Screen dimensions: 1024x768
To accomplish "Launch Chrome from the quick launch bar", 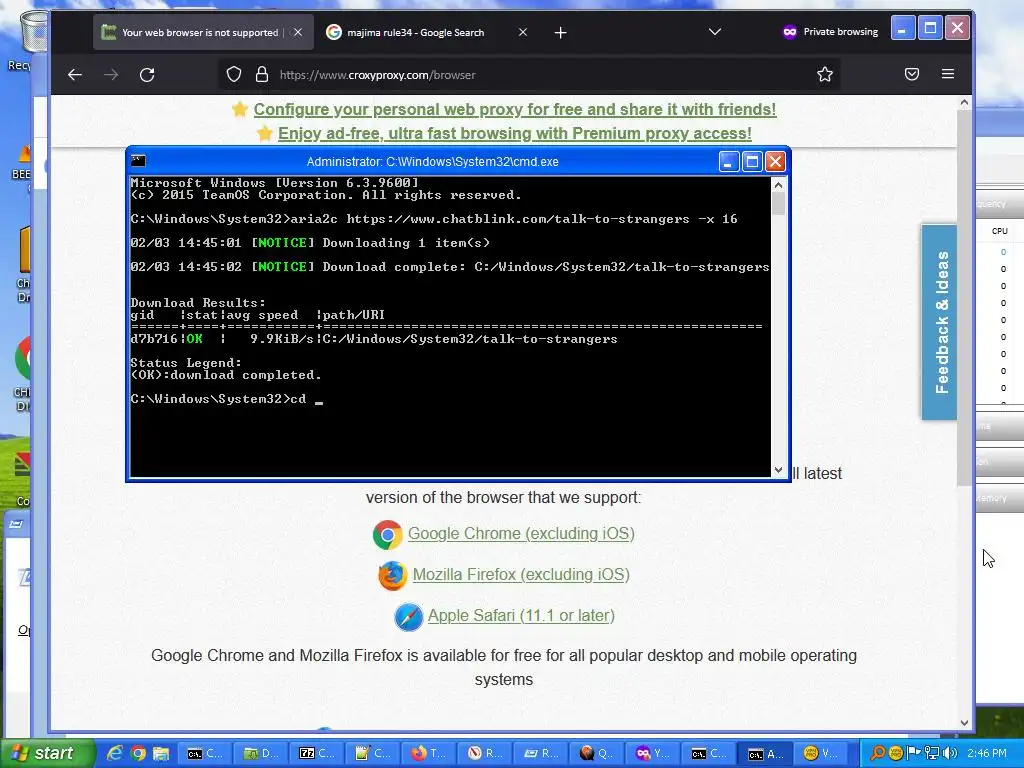I will (x=138, y=754).
